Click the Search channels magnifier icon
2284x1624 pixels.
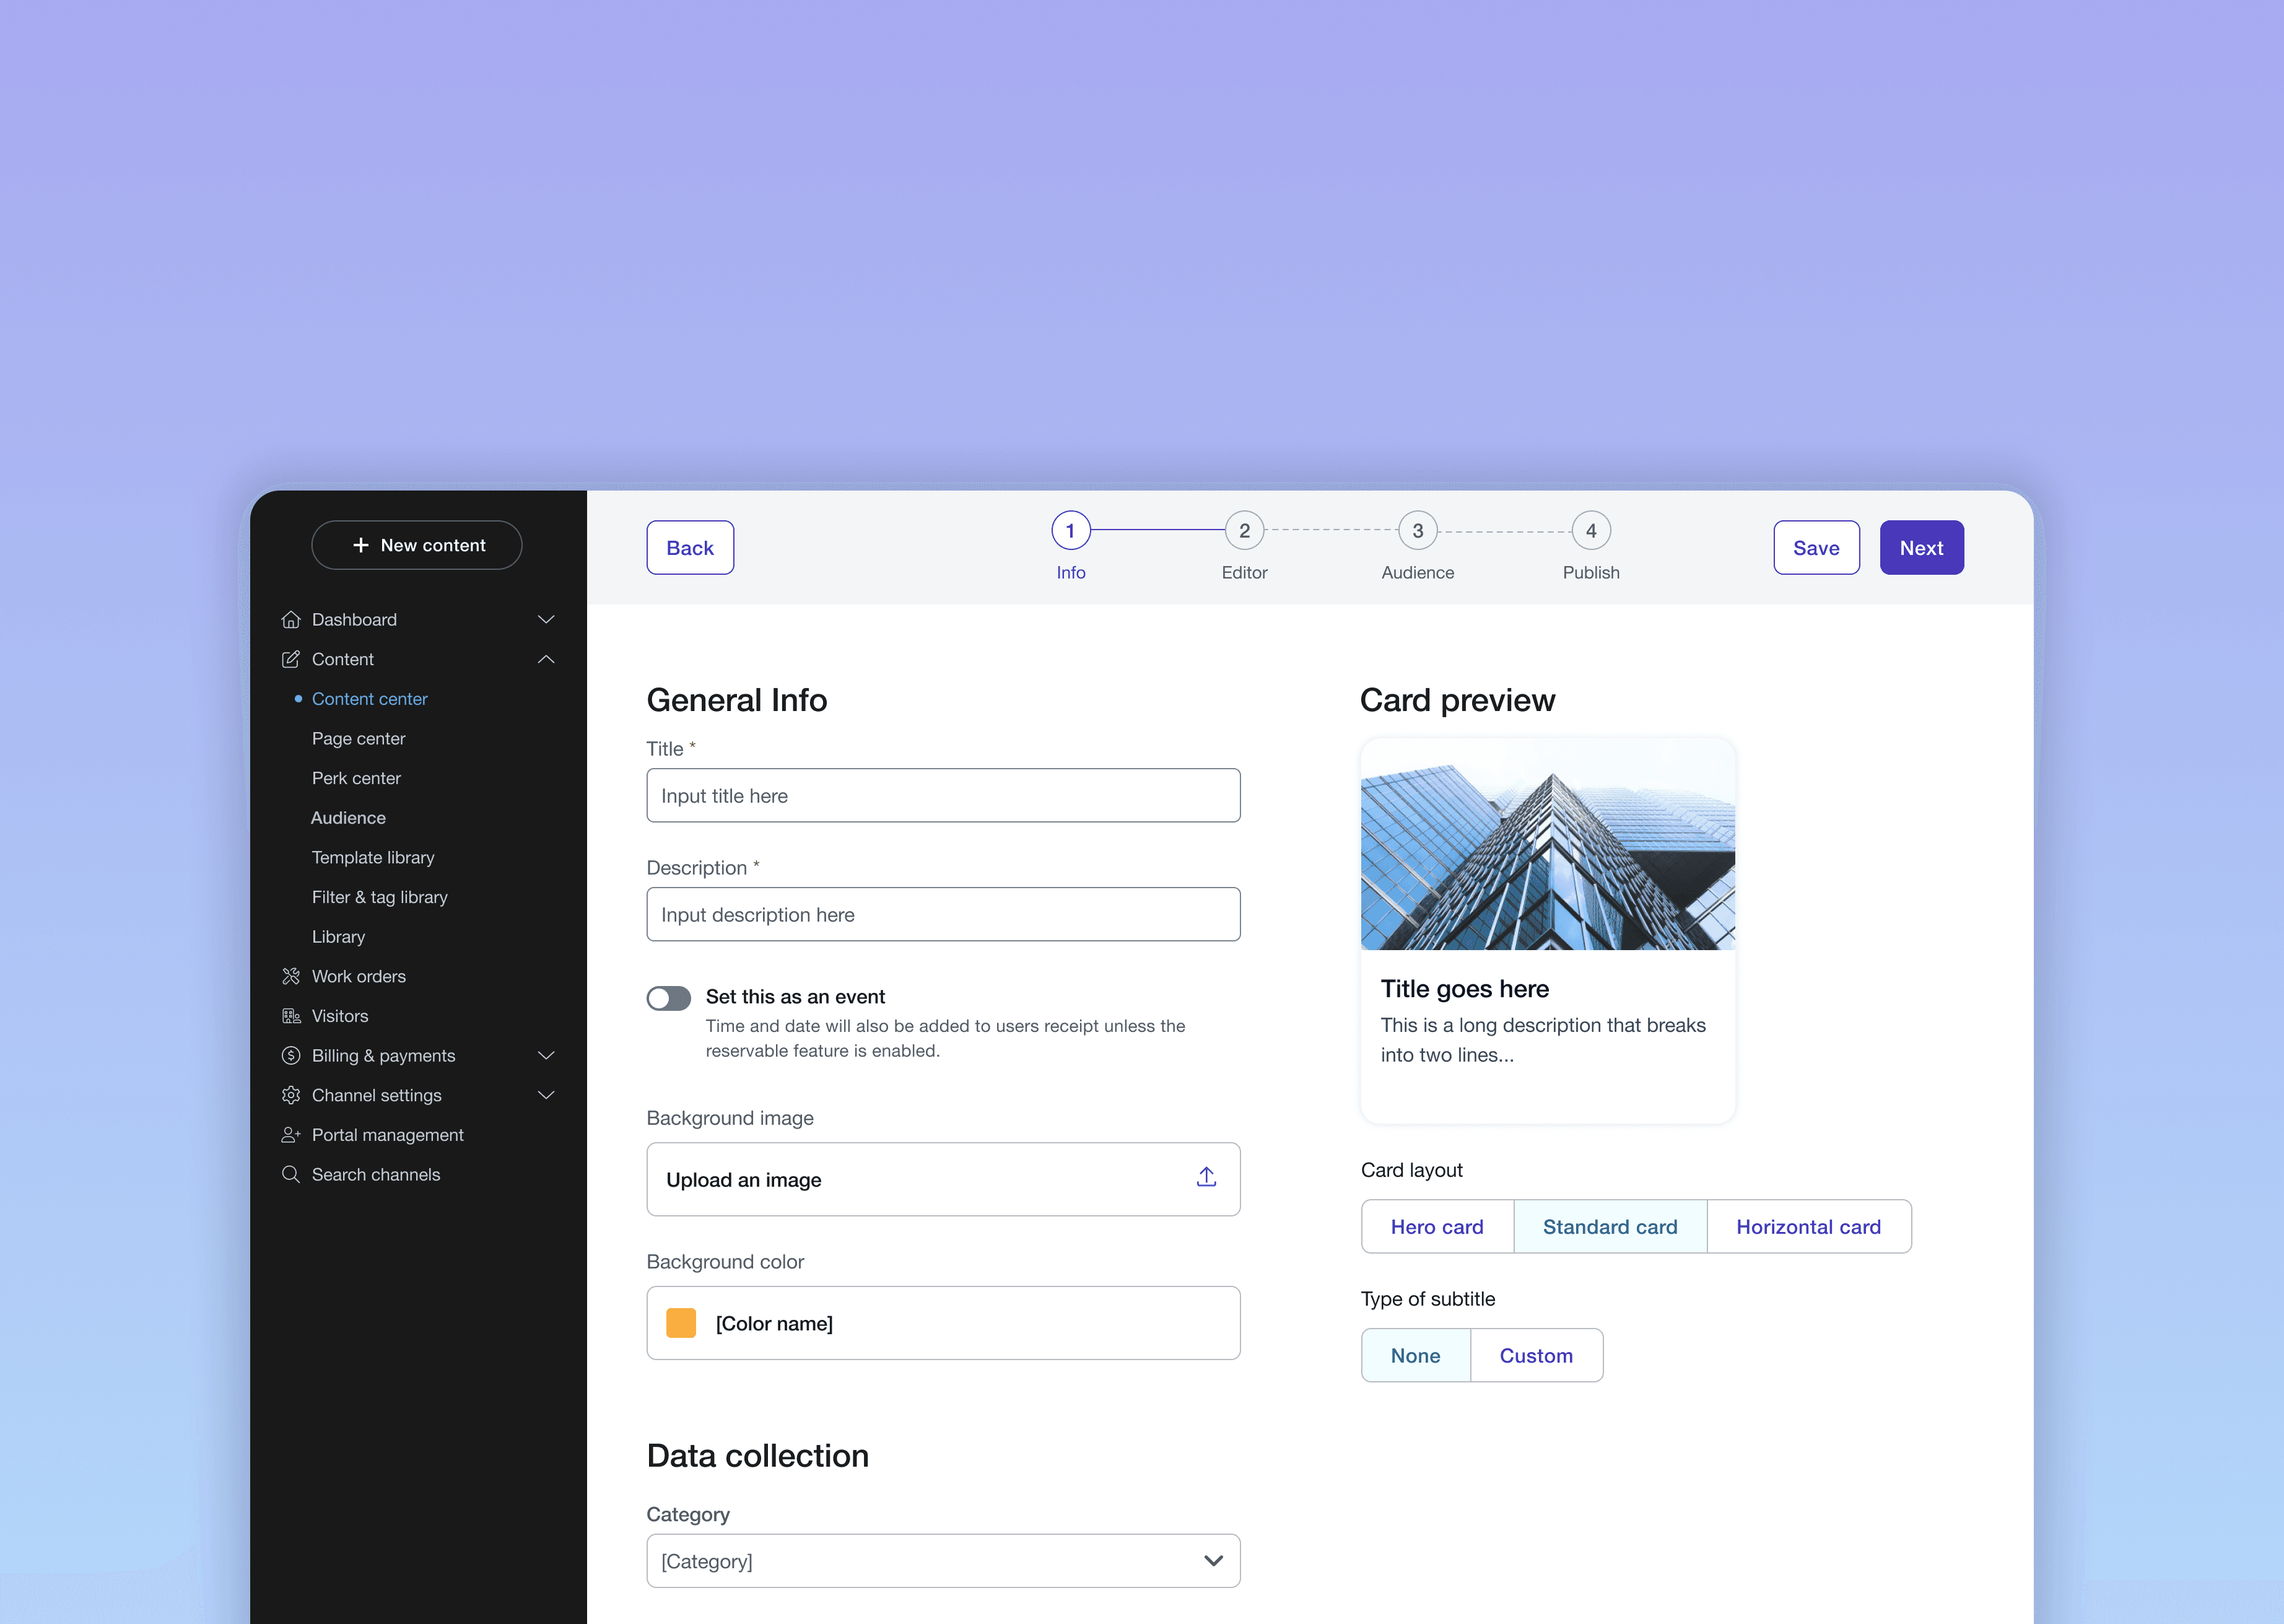pos(291,1175)
